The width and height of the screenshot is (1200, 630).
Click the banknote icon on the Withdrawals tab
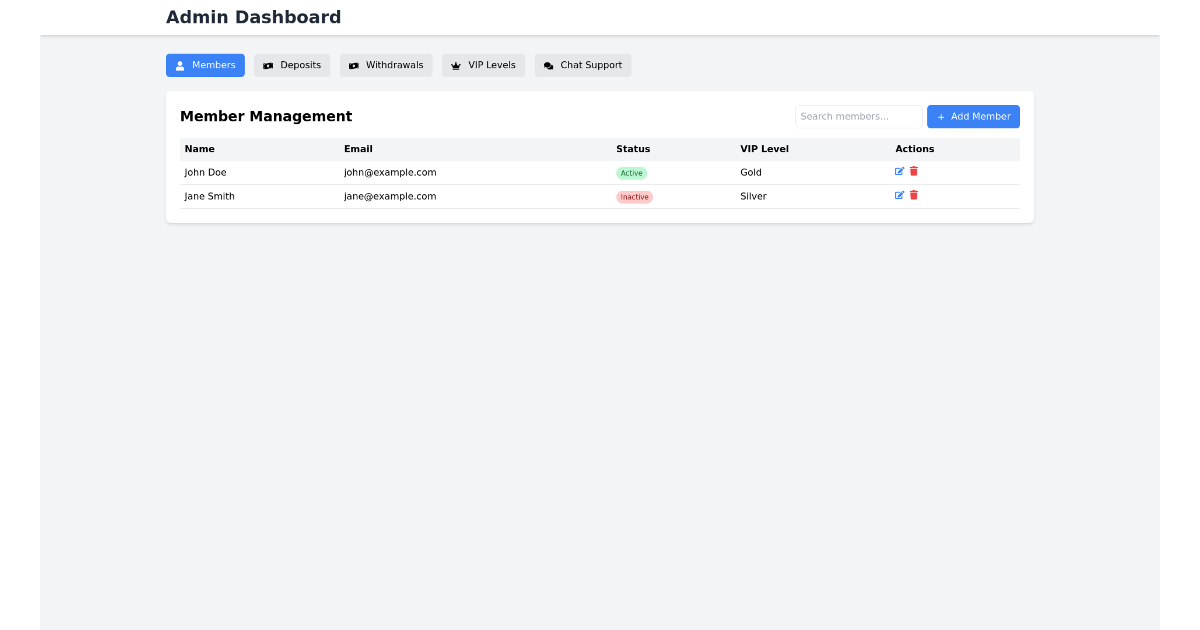tap(353, 65)
